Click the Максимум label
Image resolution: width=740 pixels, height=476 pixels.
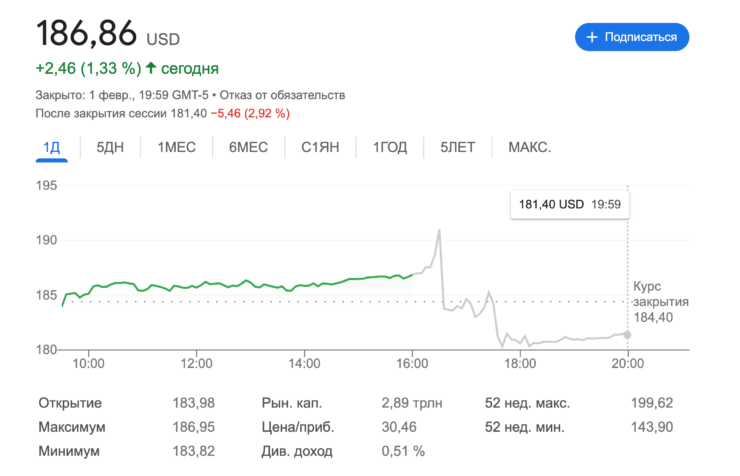tap(72, 427)
